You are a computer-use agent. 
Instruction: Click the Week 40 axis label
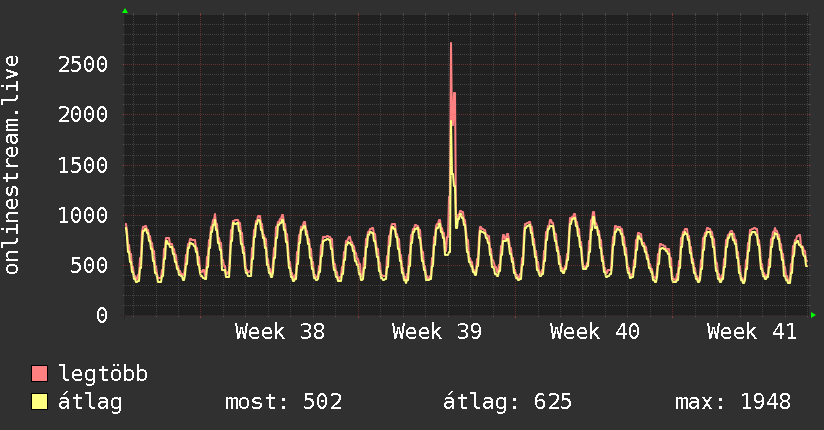click(594, 332)
